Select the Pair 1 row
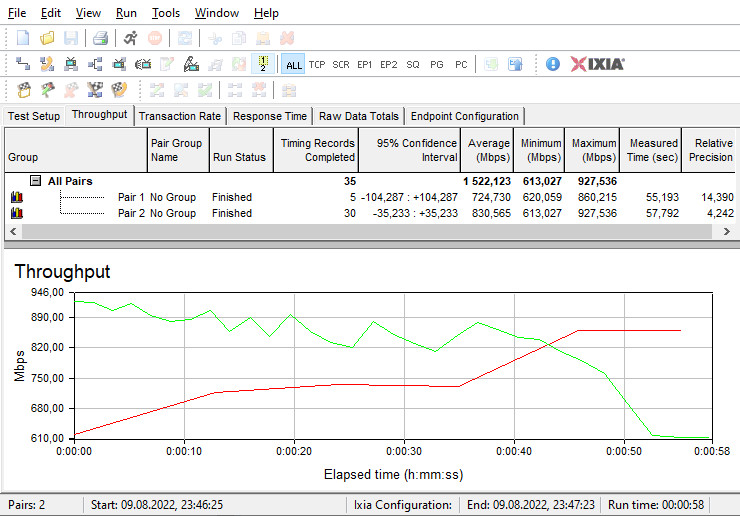The image size is (740, 516). tap(370, 197)
